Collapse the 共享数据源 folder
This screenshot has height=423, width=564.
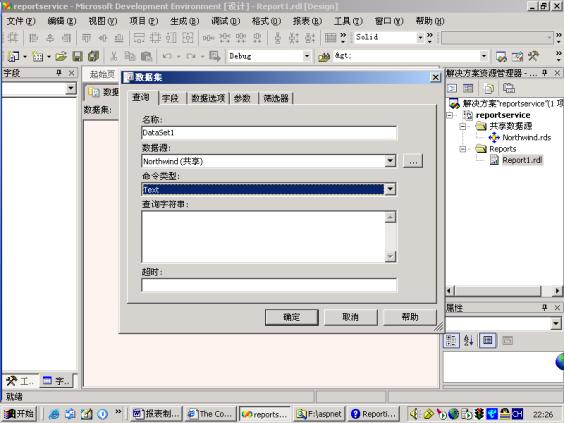463,126
